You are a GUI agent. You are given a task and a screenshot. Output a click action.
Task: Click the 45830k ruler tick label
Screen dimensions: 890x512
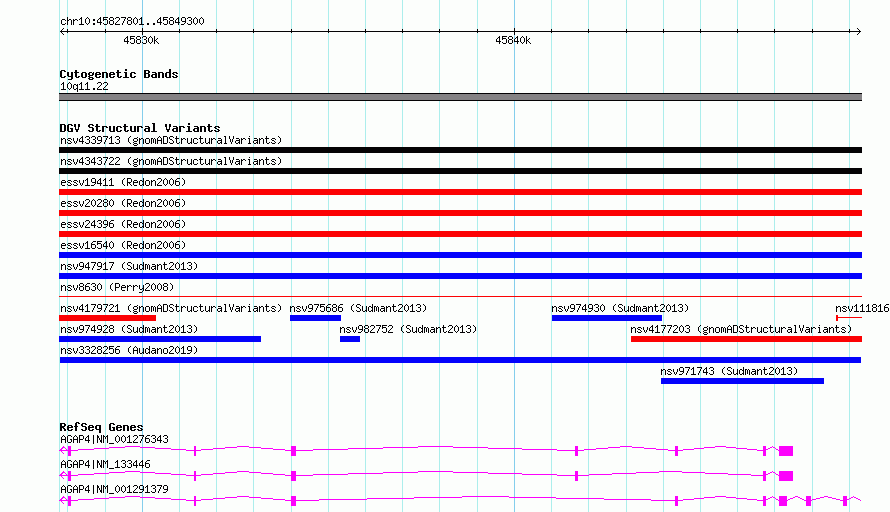click(x=141, y=40)
